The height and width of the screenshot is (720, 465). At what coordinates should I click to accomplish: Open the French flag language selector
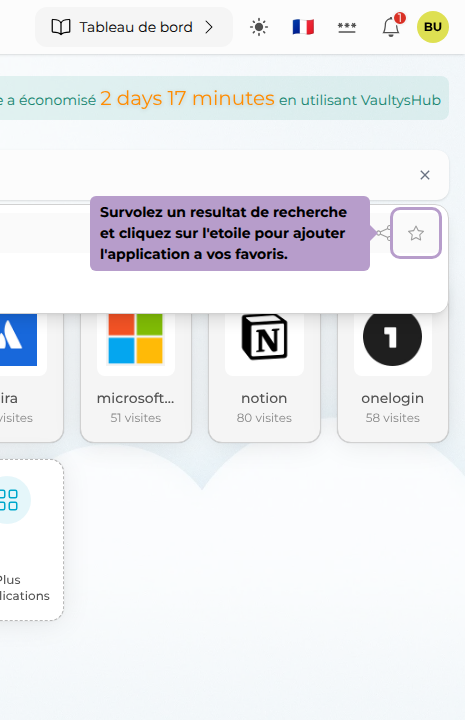303,27
